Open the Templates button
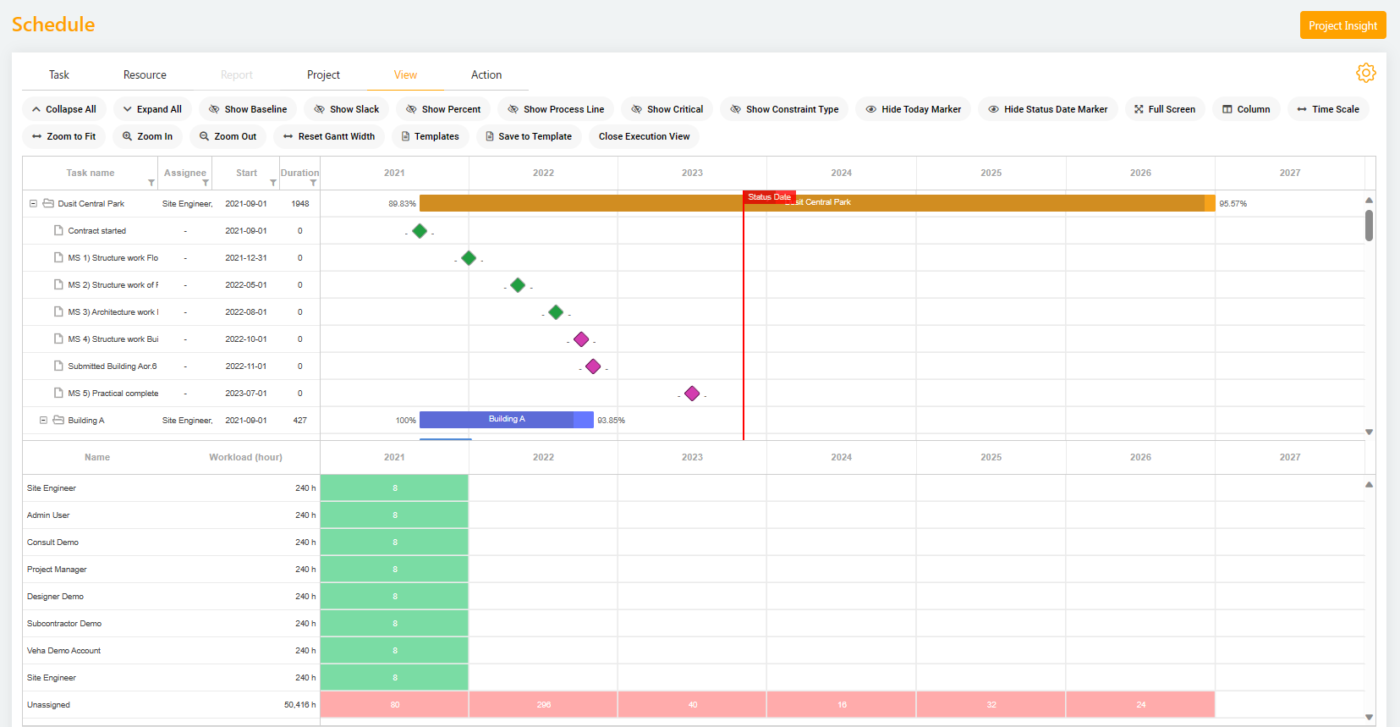Viewport: 1400px width, 727px height. [430, 136]
